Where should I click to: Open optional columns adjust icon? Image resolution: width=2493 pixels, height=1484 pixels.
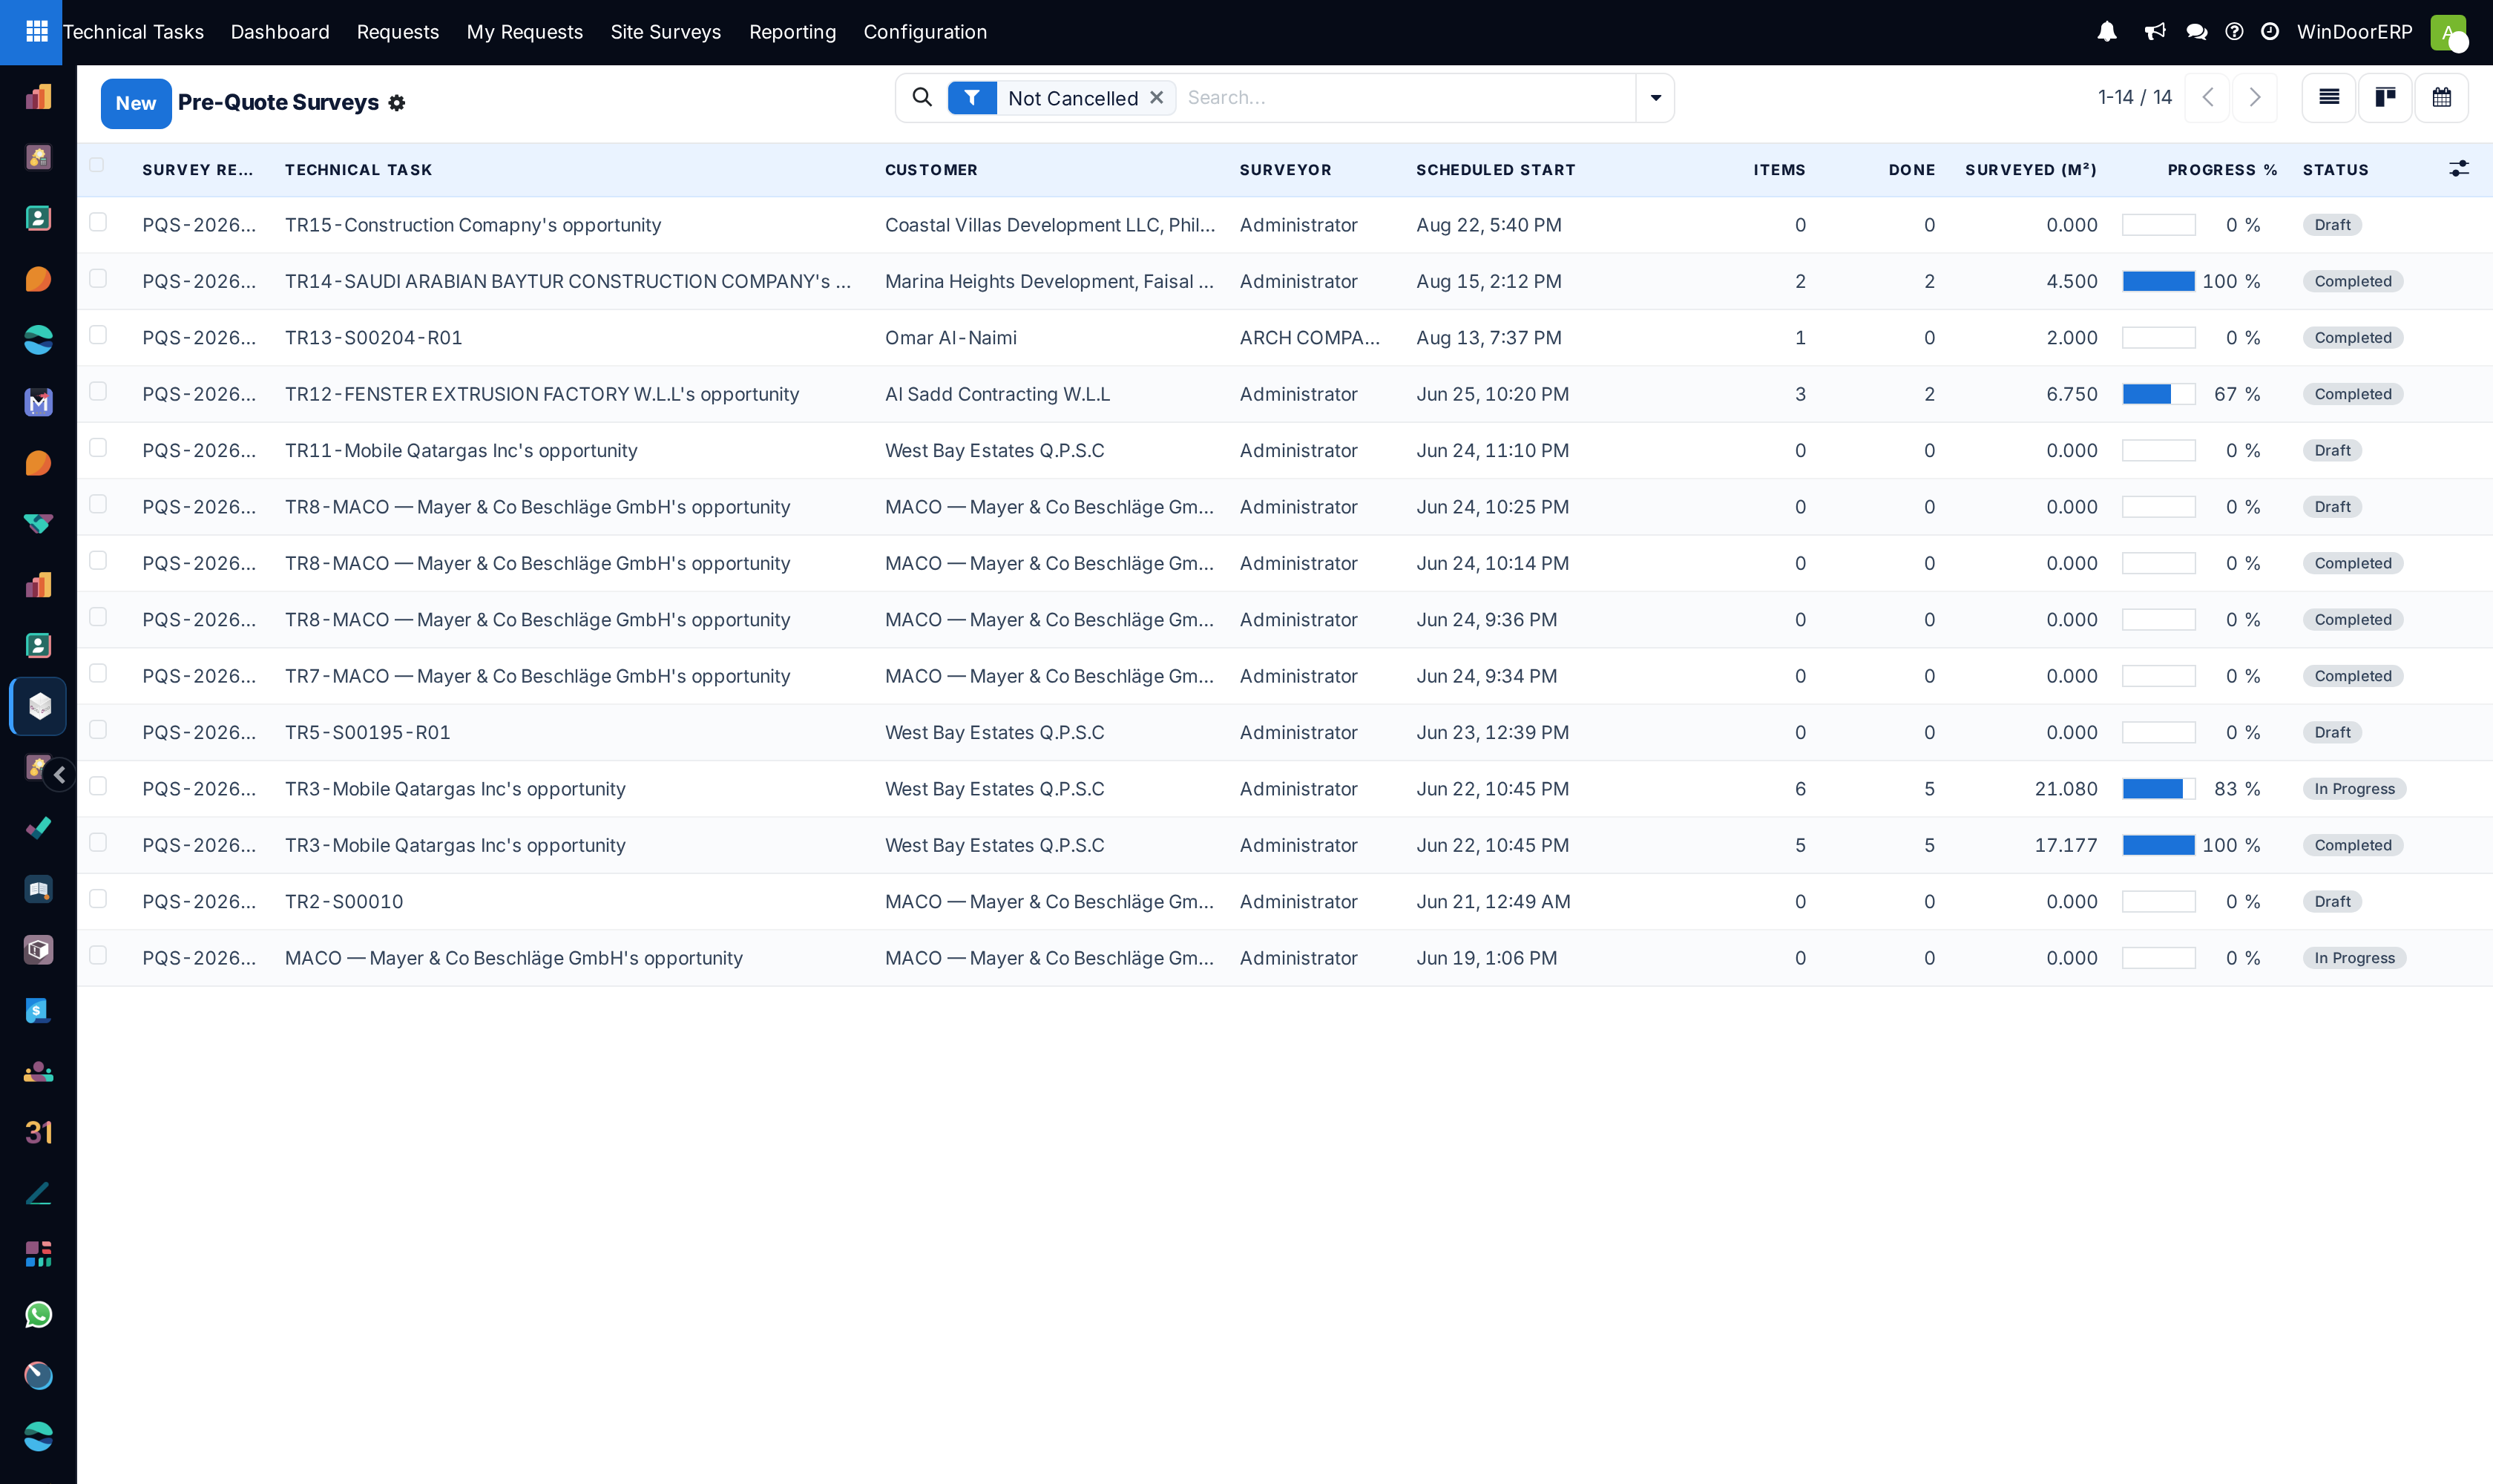(2458, 169)
